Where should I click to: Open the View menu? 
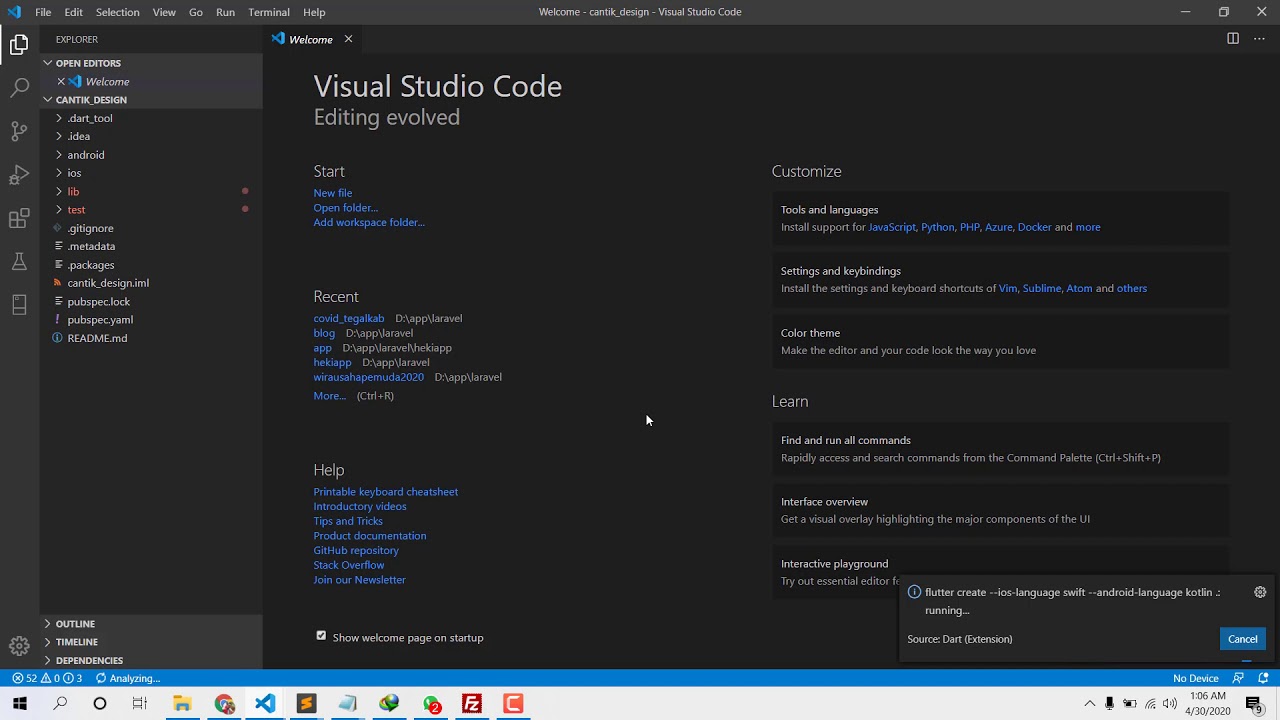[164, 12]
